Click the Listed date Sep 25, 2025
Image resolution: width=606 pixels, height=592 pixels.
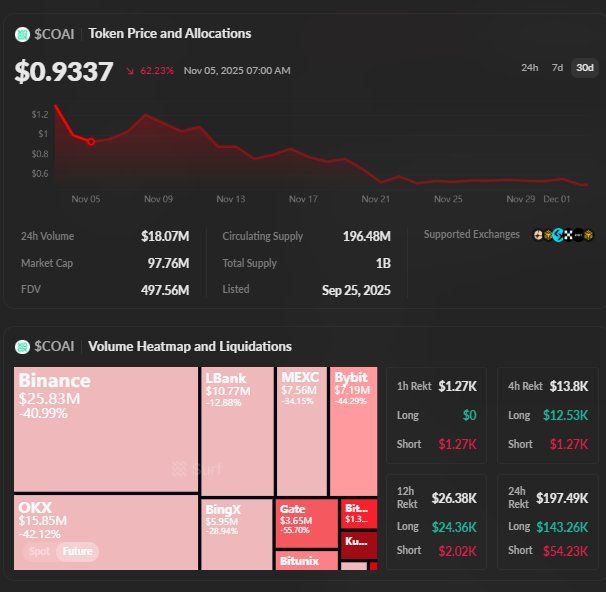pos(356,290)
